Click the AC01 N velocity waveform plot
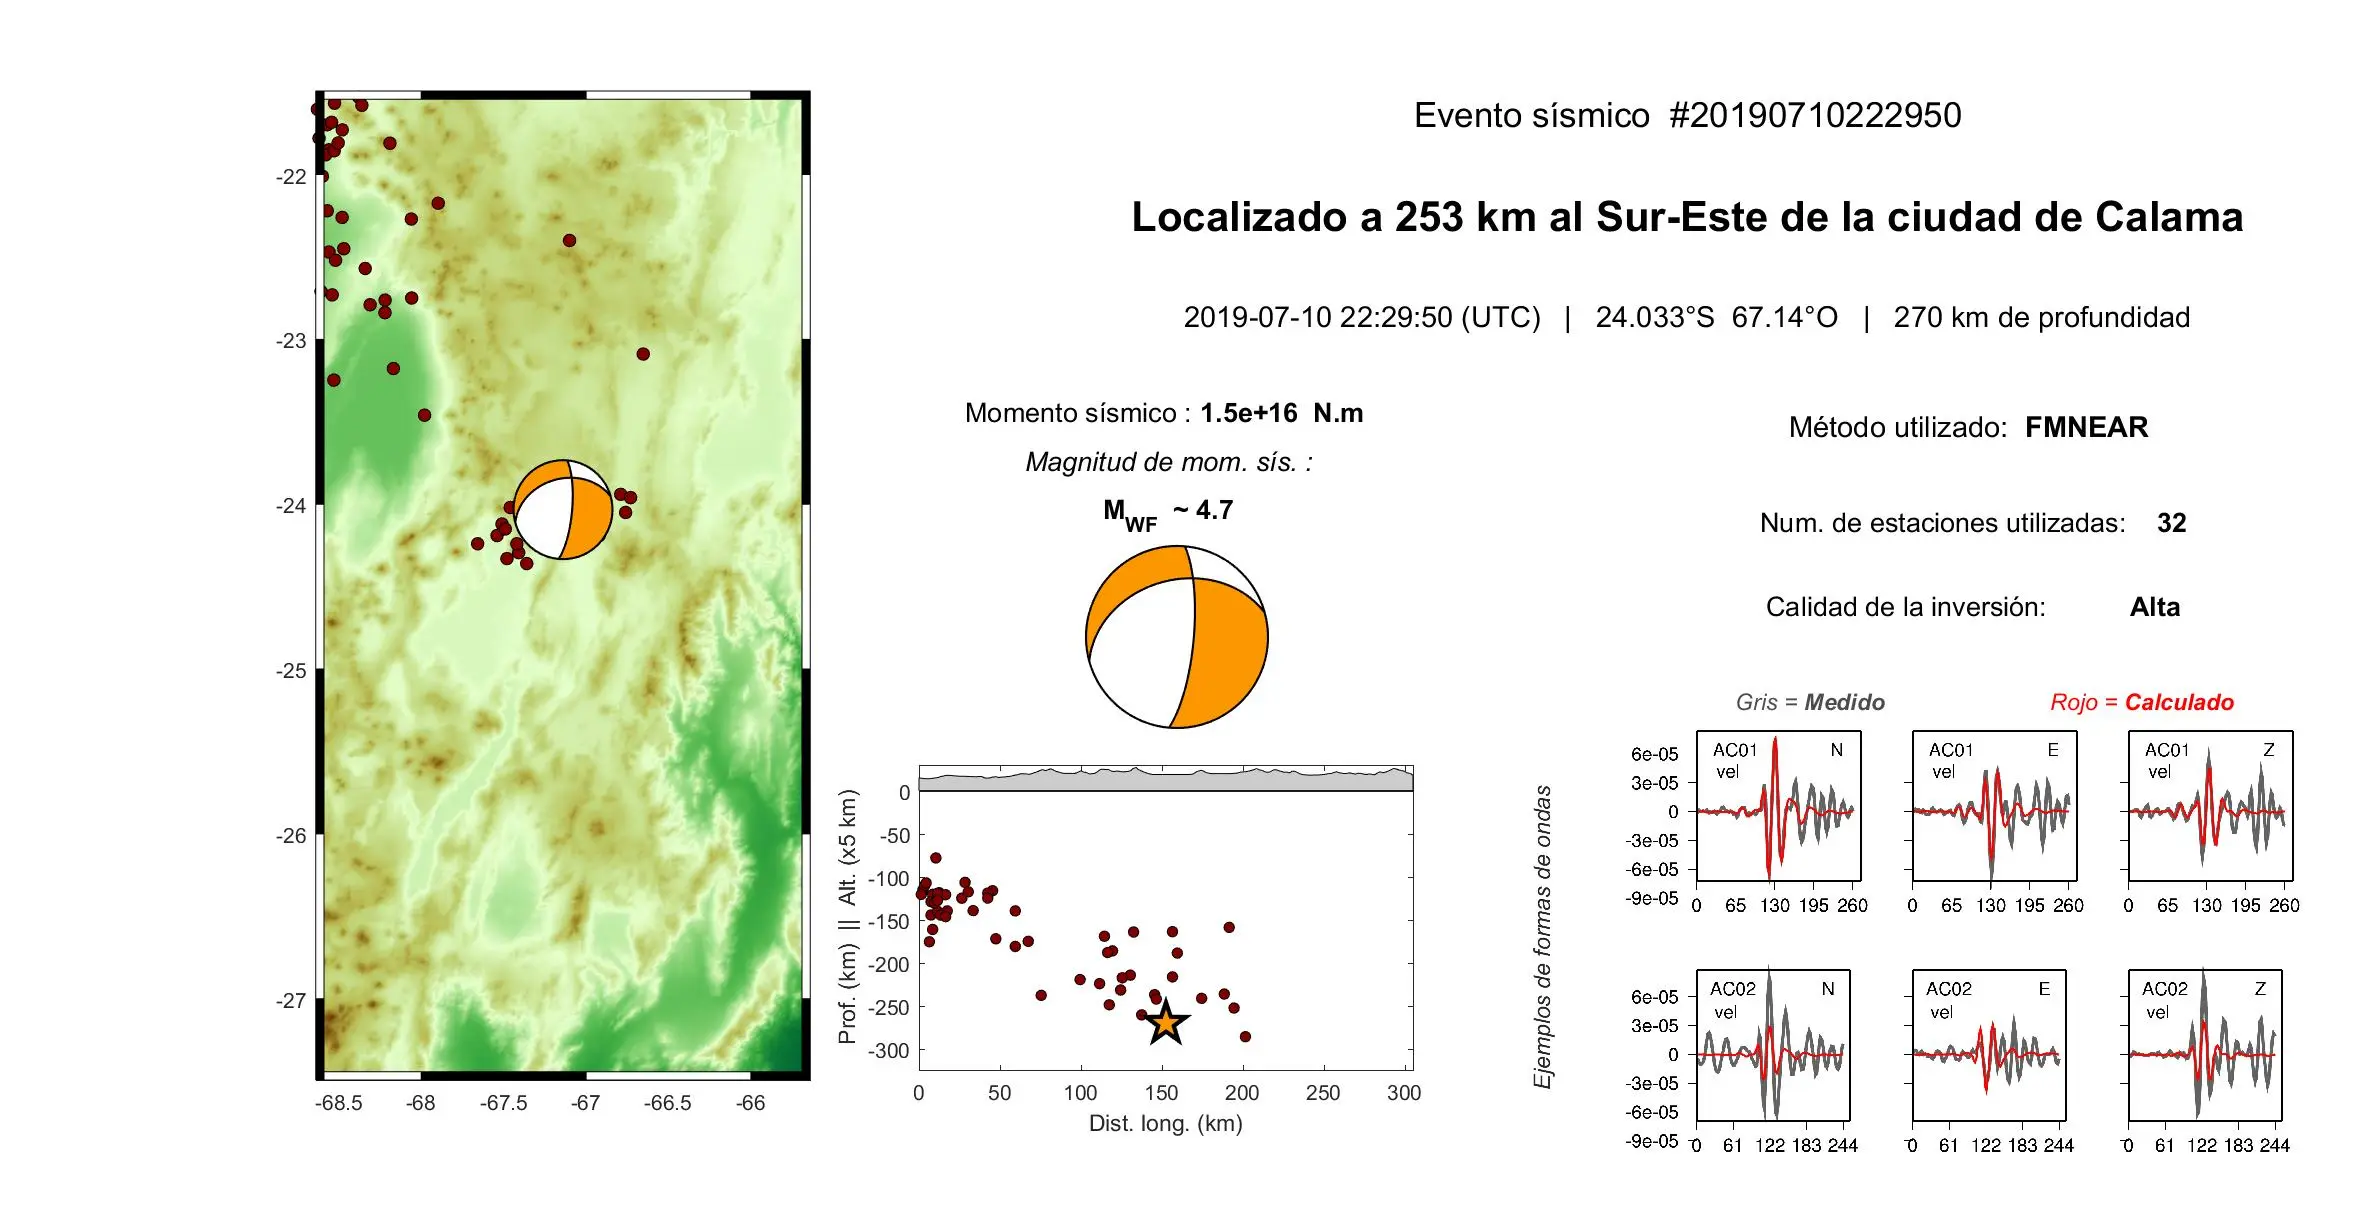2378x1212 pixels. (x=1778, y=806)
